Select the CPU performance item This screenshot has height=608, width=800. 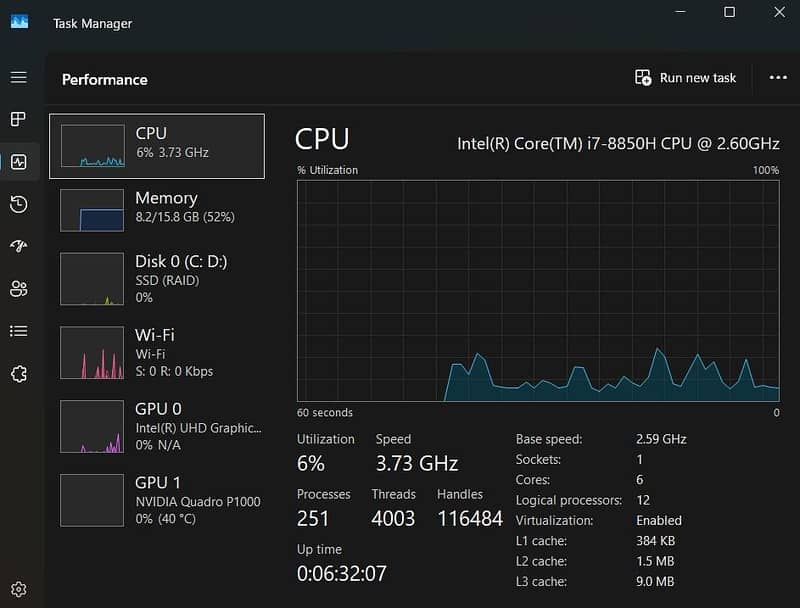click(x=157, y=146)
